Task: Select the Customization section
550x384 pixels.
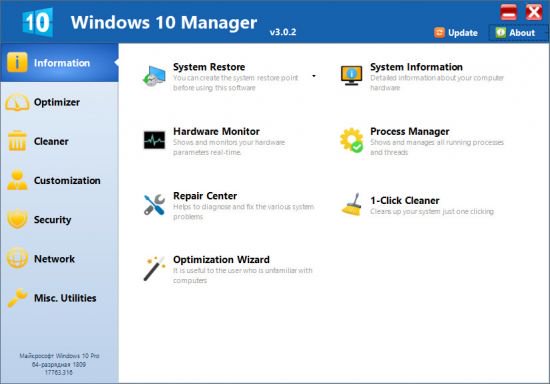Action: [x=59, y=180]
